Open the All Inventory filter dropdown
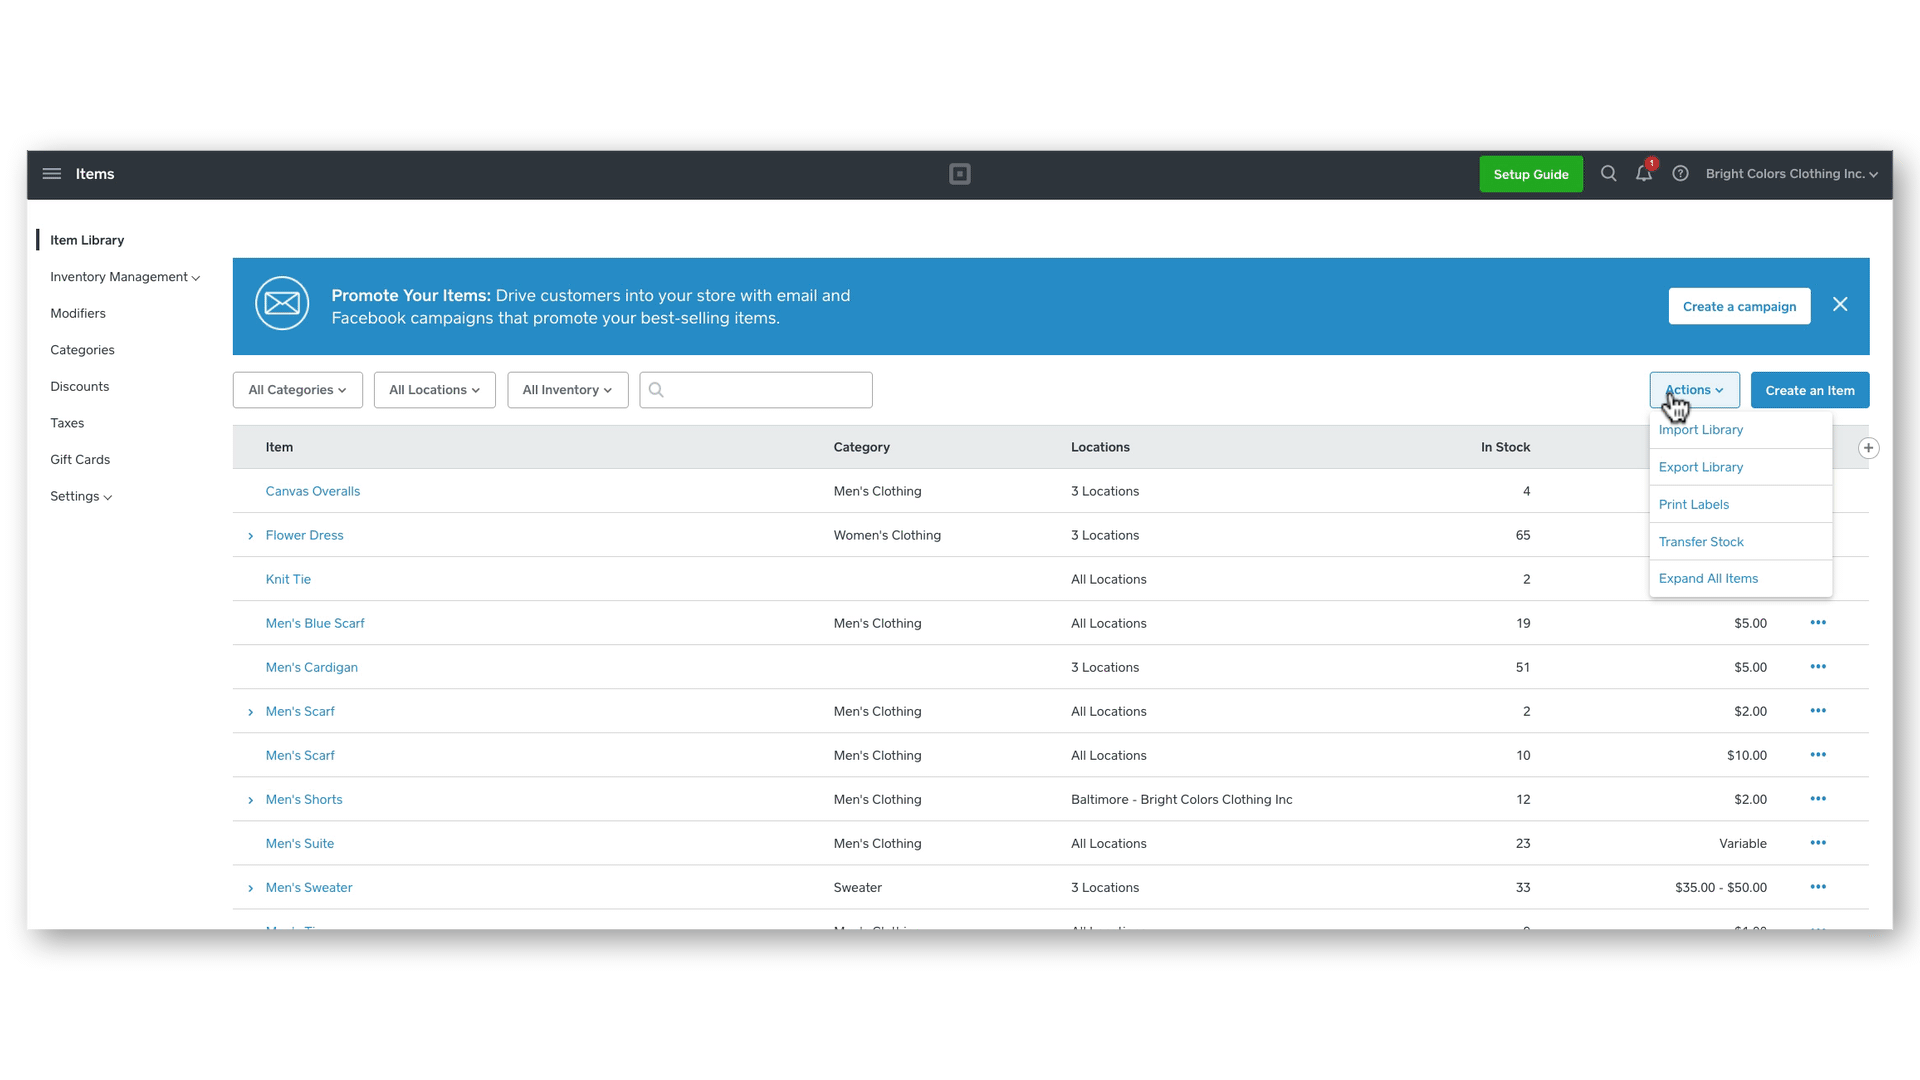The image size is (1920, 1080). 567,390
